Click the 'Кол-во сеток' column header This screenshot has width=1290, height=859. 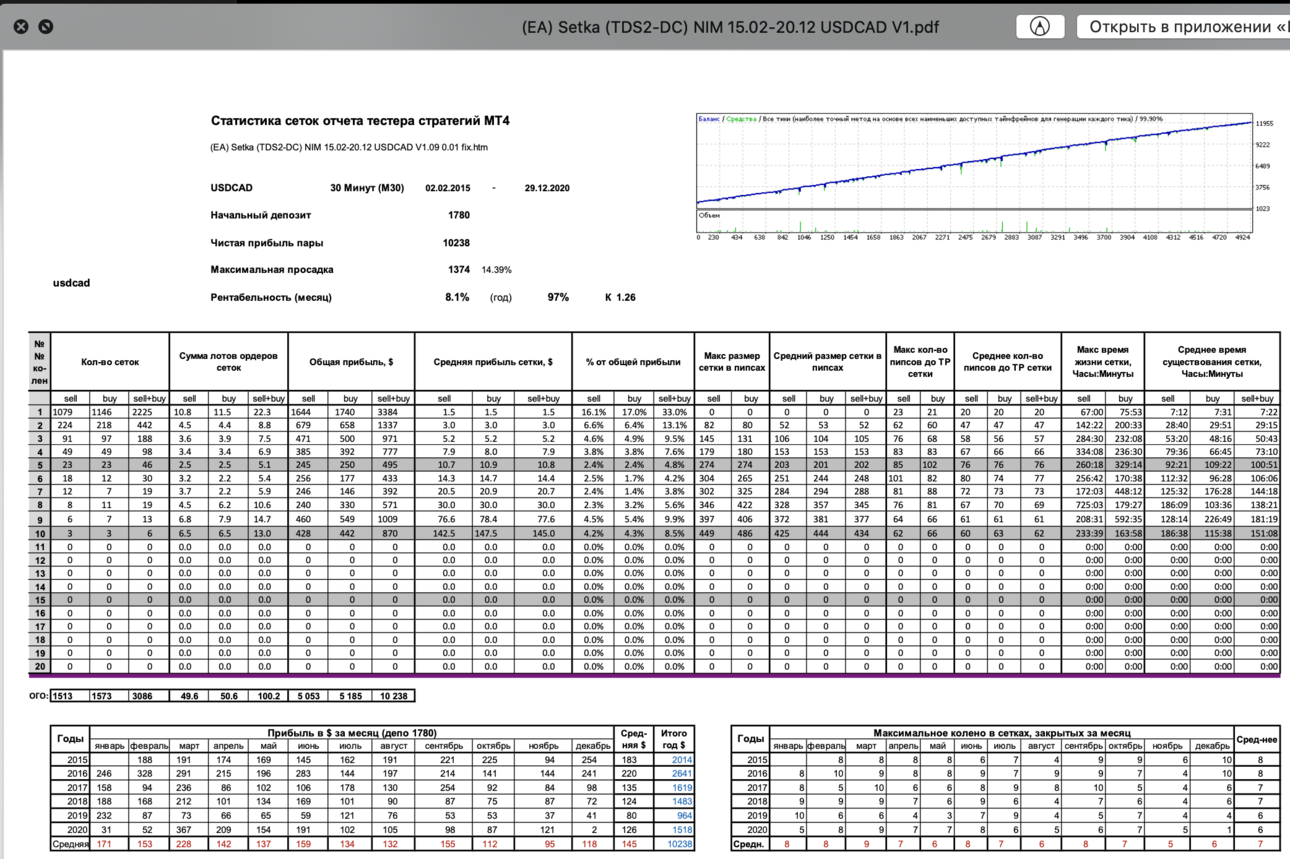click(110, 362)
